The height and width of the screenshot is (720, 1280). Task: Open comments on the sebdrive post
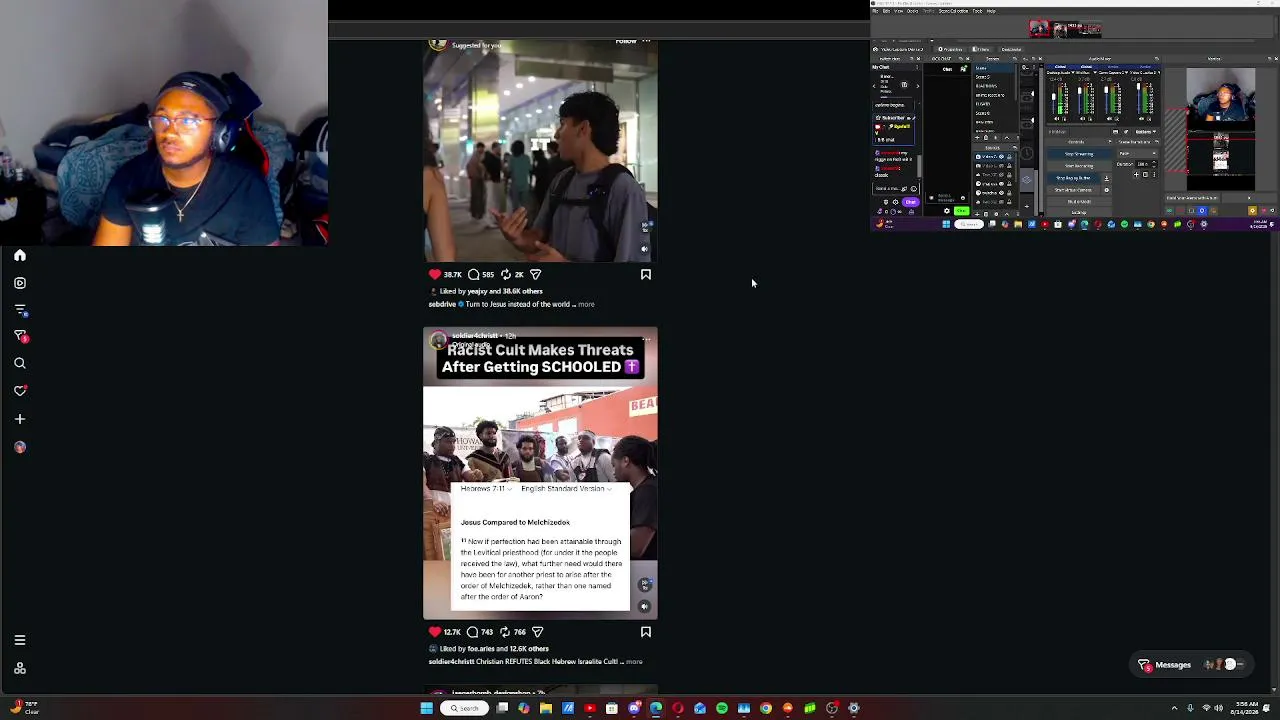tap(473, 274)
